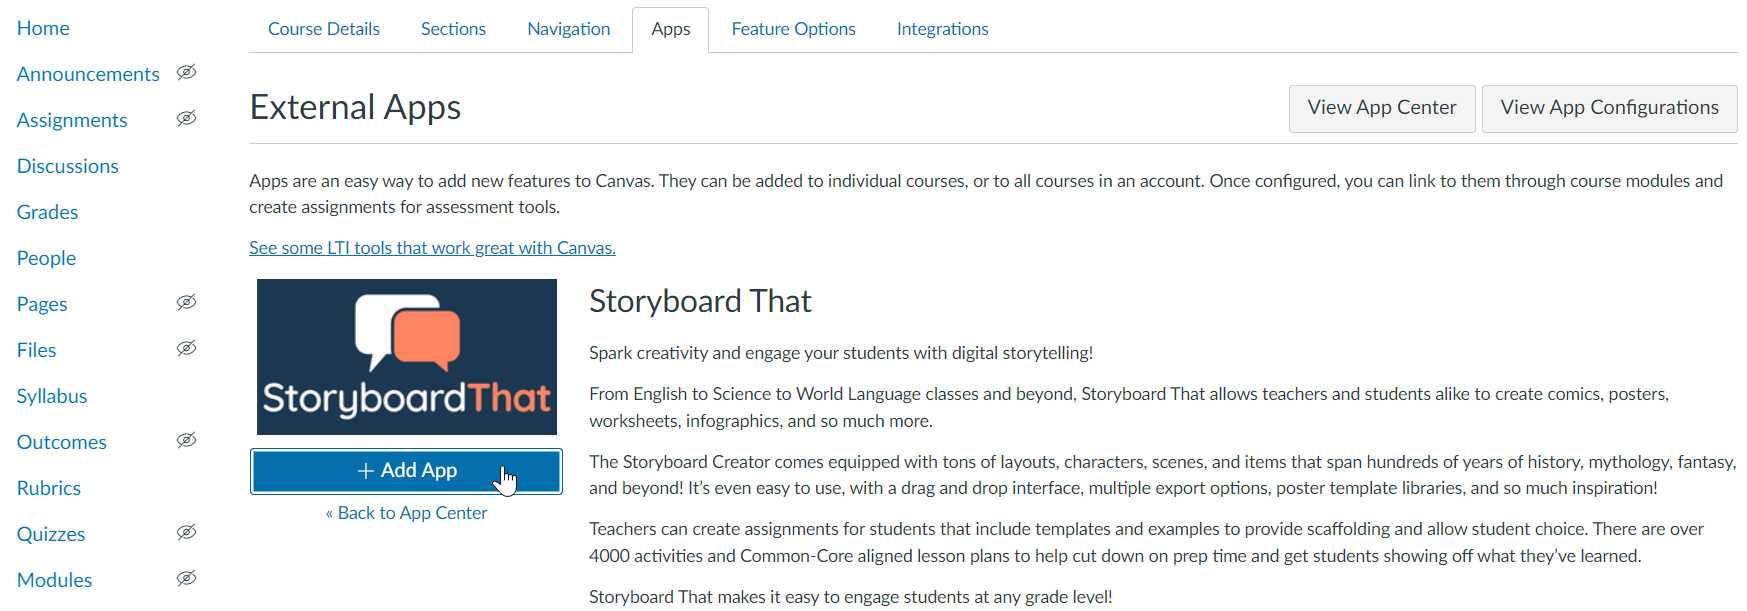Go to Quizzes in the course menu
Image resolution: width=1747 pixels, height=611 pixels.
51,534
